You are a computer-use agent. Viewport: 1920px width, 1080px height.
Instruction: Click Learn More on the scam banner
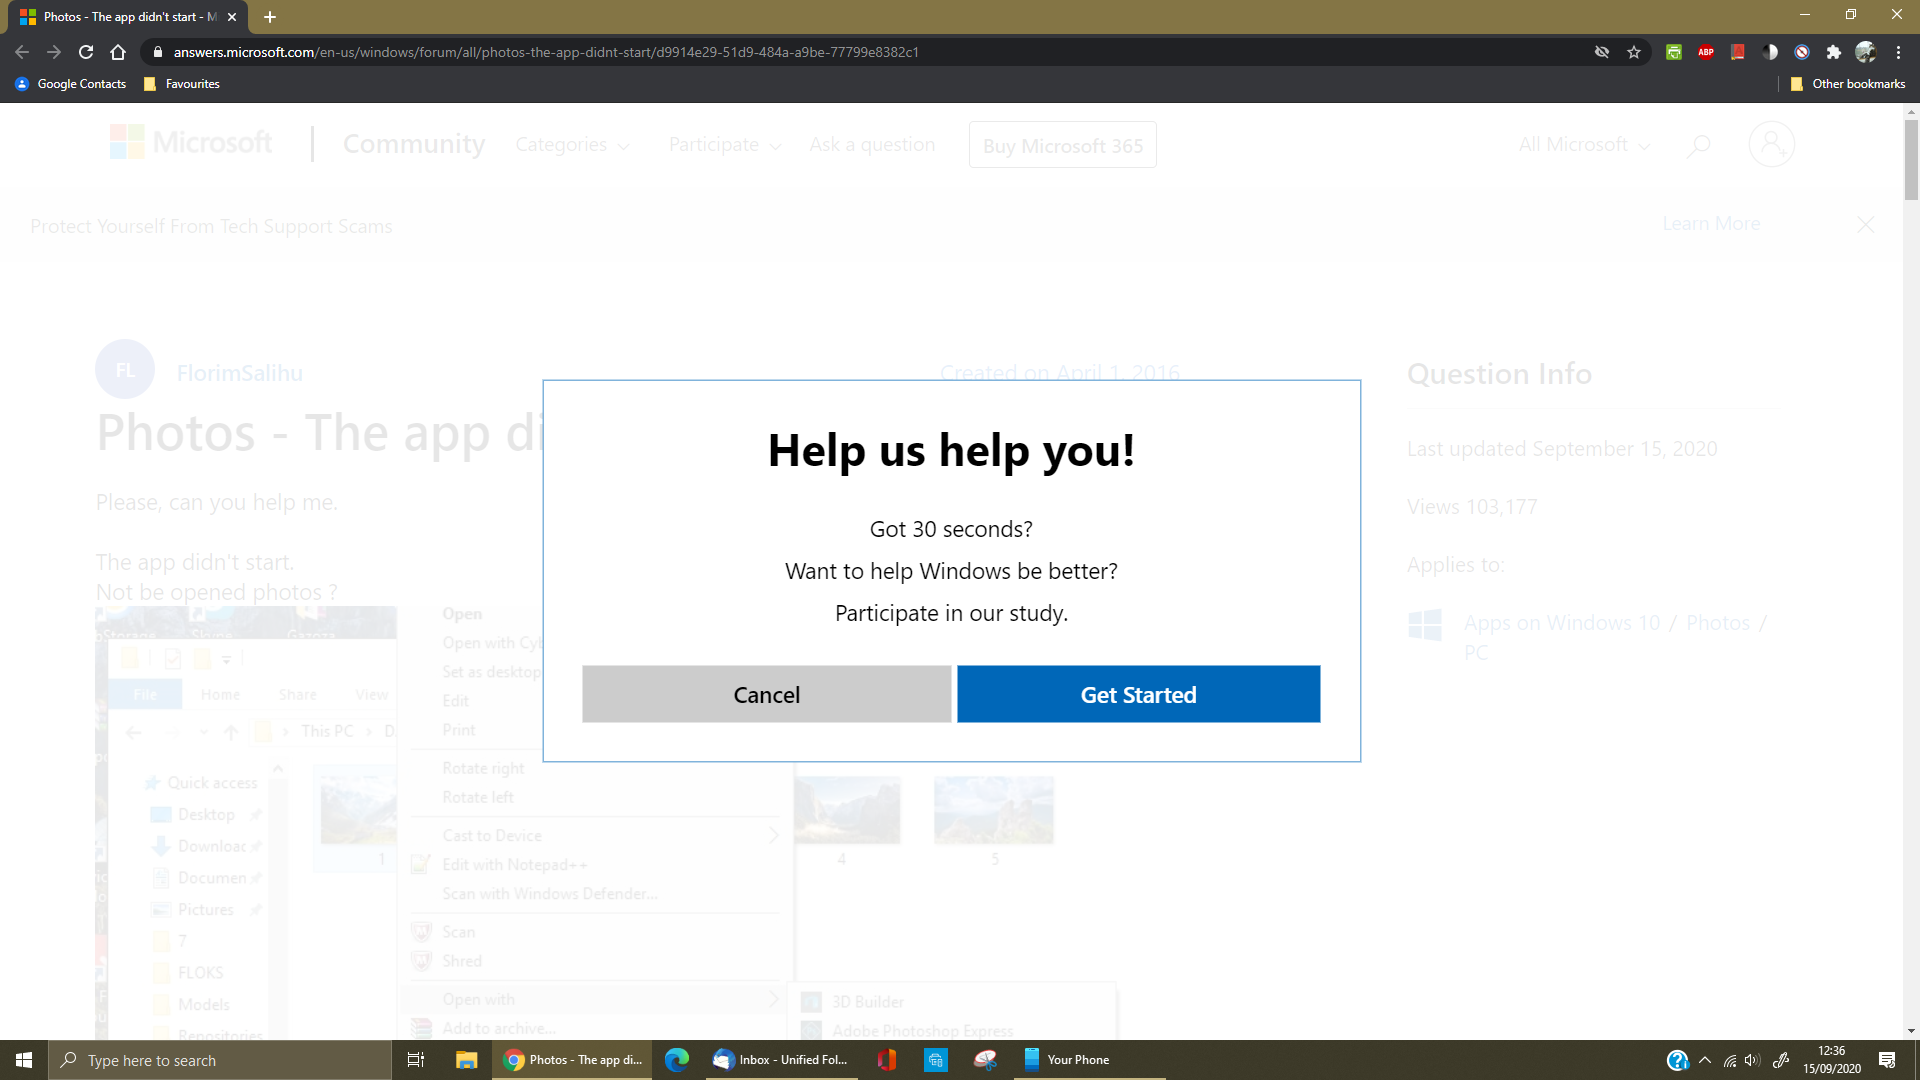1711,224
